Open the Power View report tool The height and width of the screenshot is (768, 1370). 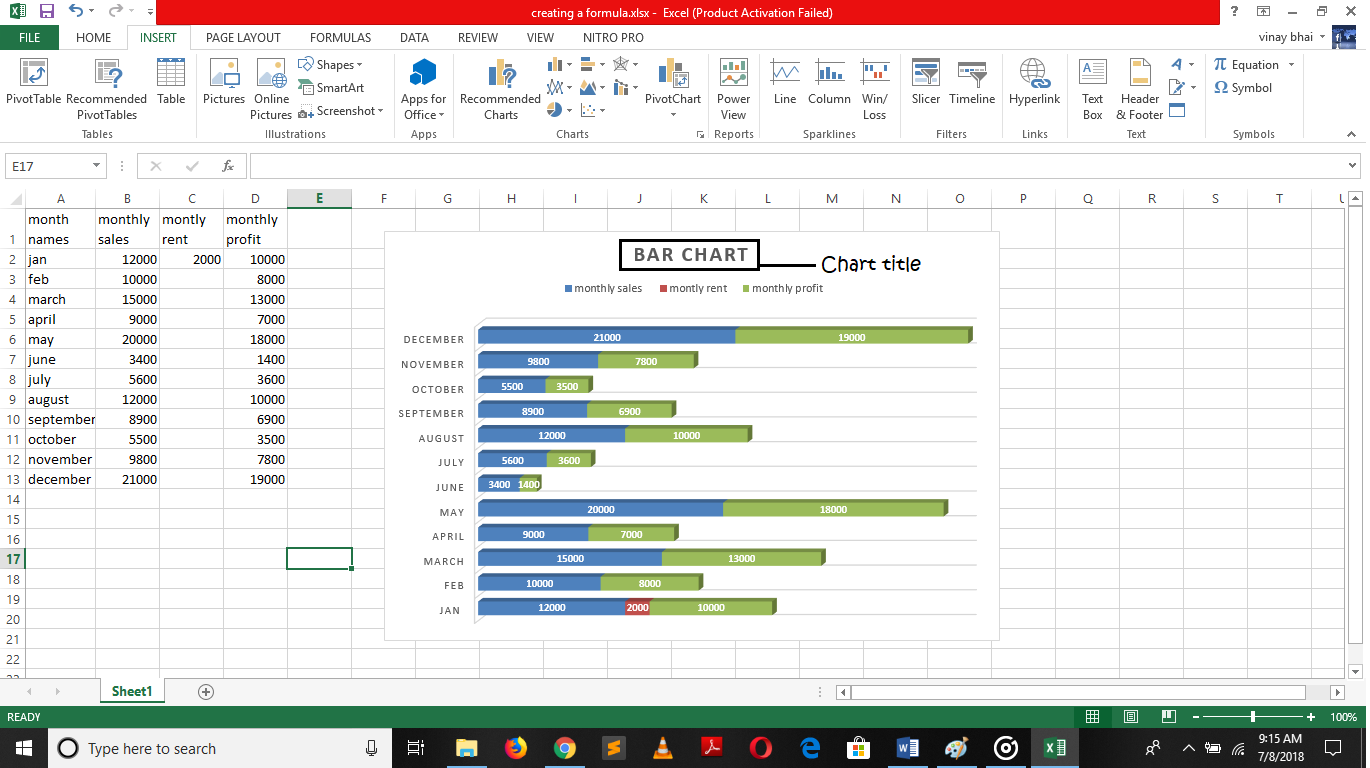pos(733,88)
